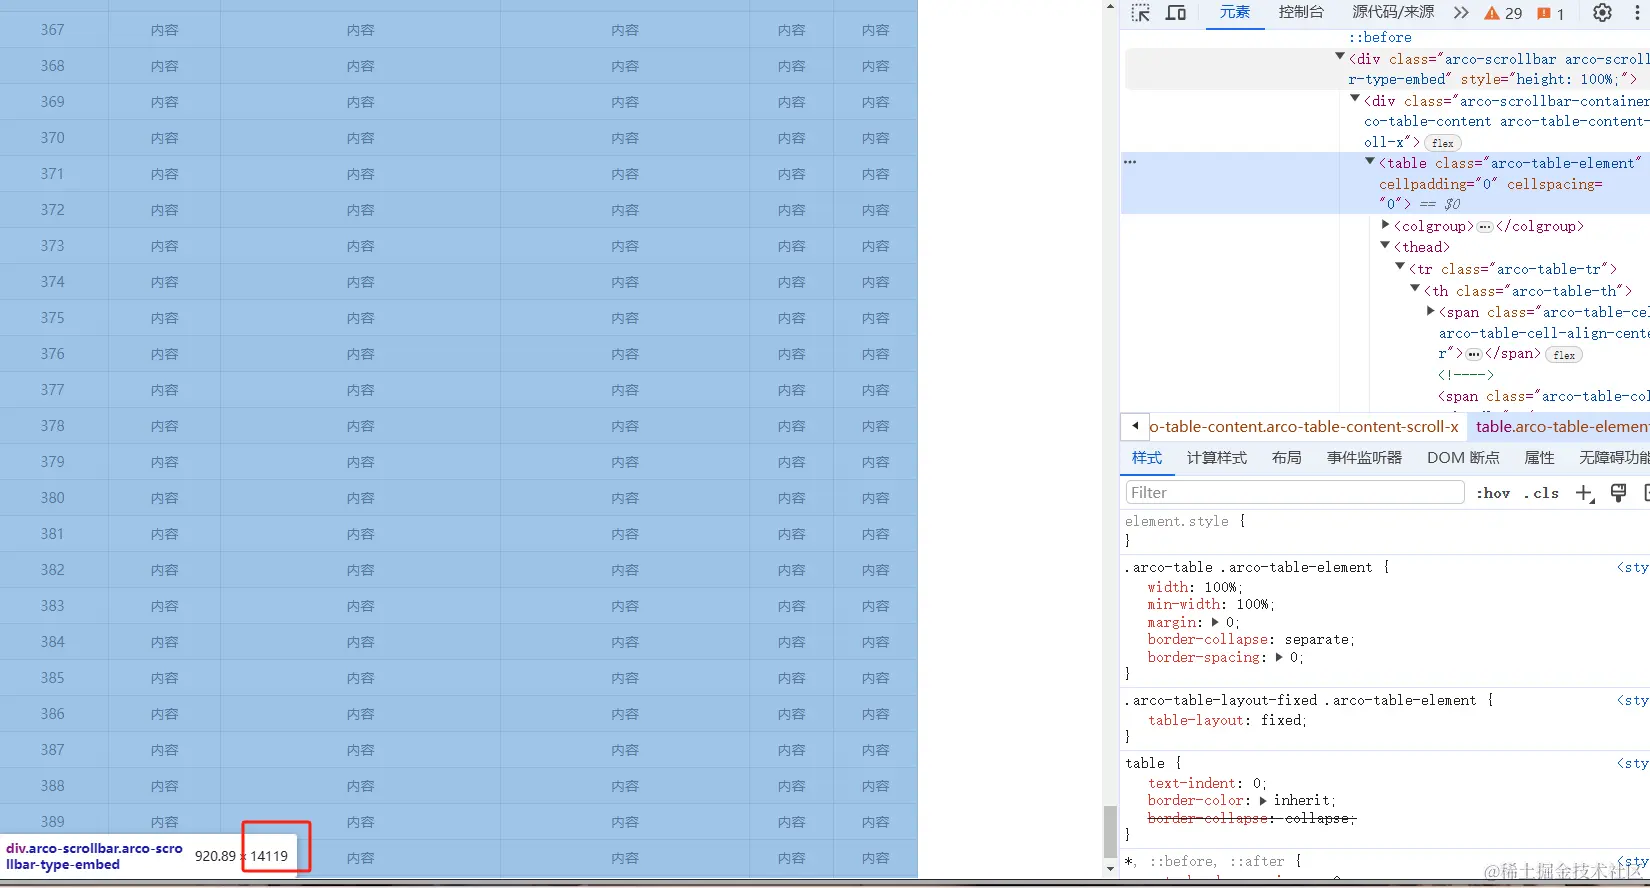Collapse the thead node
The height and width of the screenshot is (888, 1650).
(x=1385, y=245)
